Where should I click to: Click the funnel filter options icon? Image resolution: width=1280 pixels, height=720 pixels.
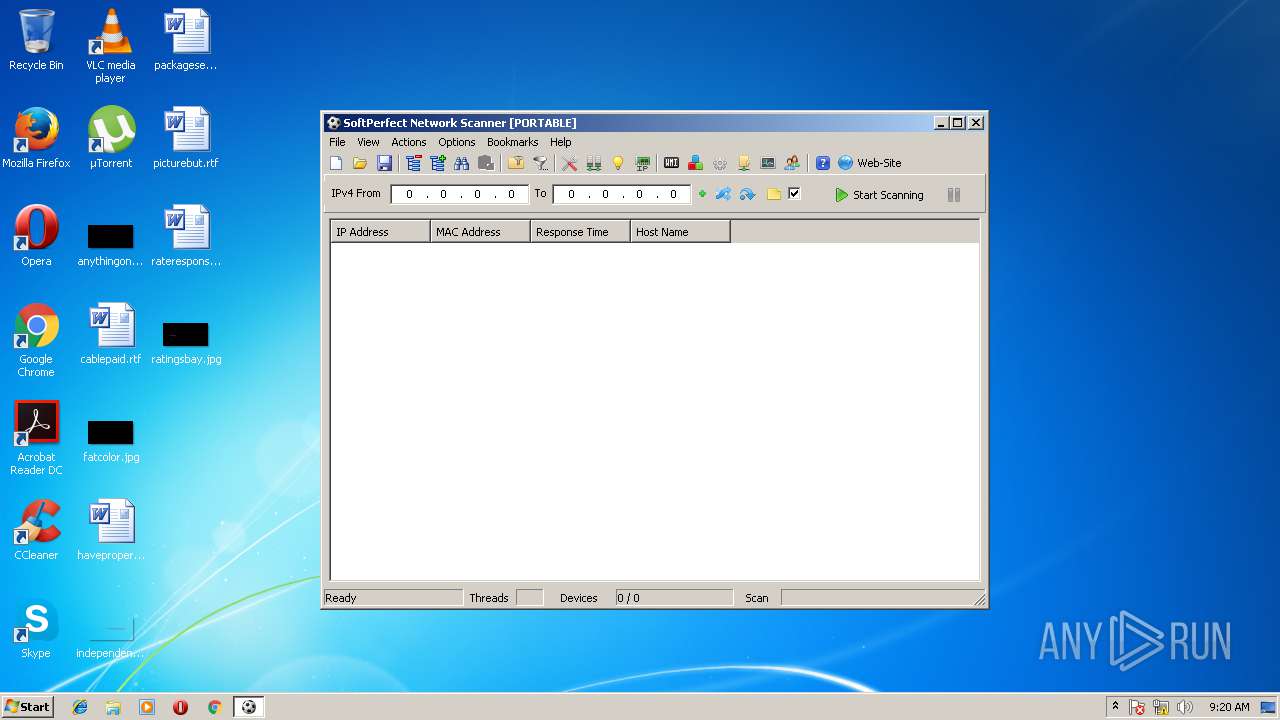[x=540, y=163]
